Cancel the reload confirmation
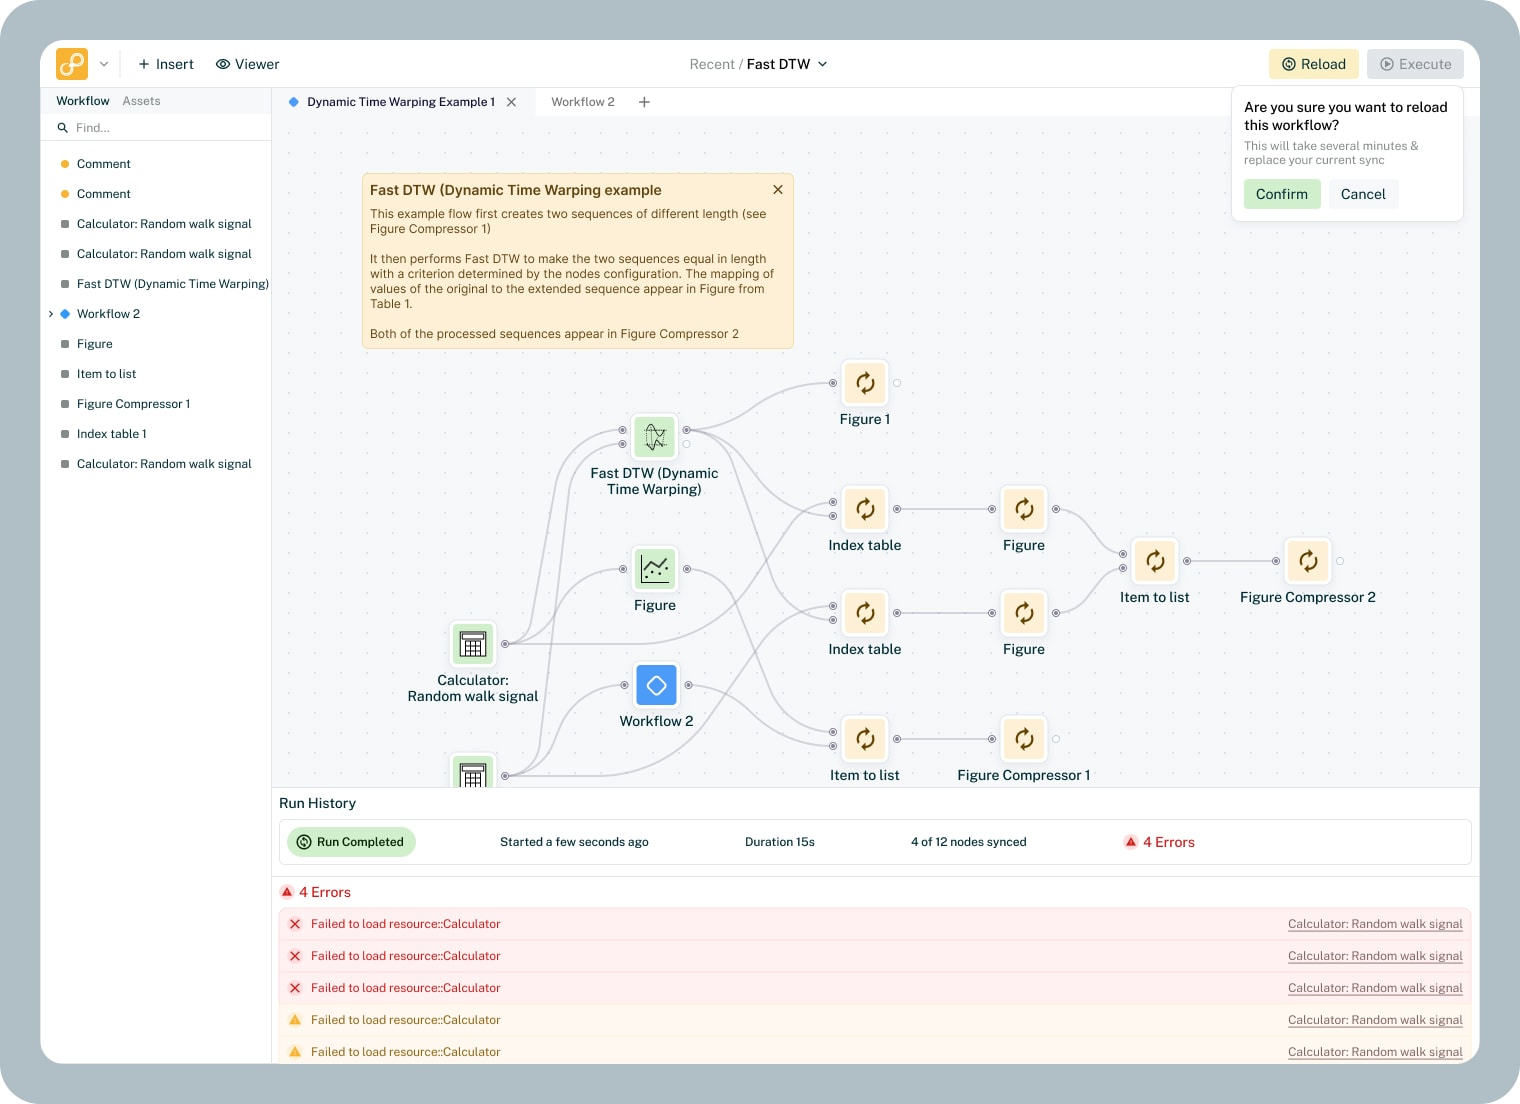Image resolution: width=1520 pixels, height=1104 pixels. click(1363, 194)
